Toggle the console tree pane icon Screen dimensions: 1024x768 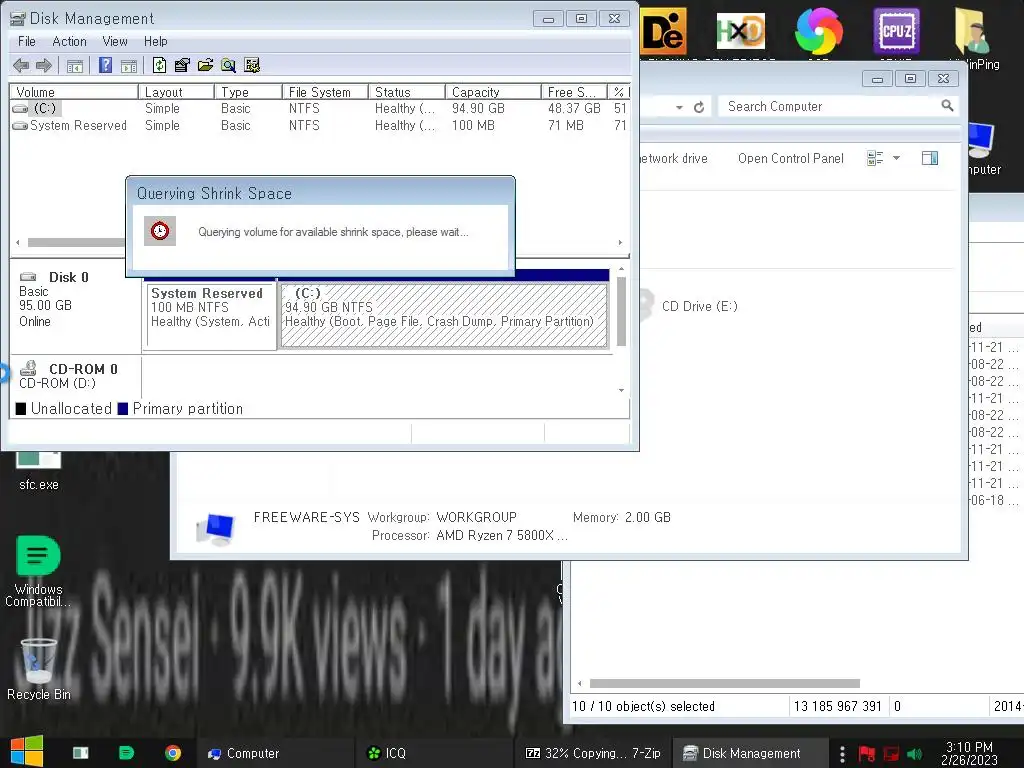(x=74, y=65)
